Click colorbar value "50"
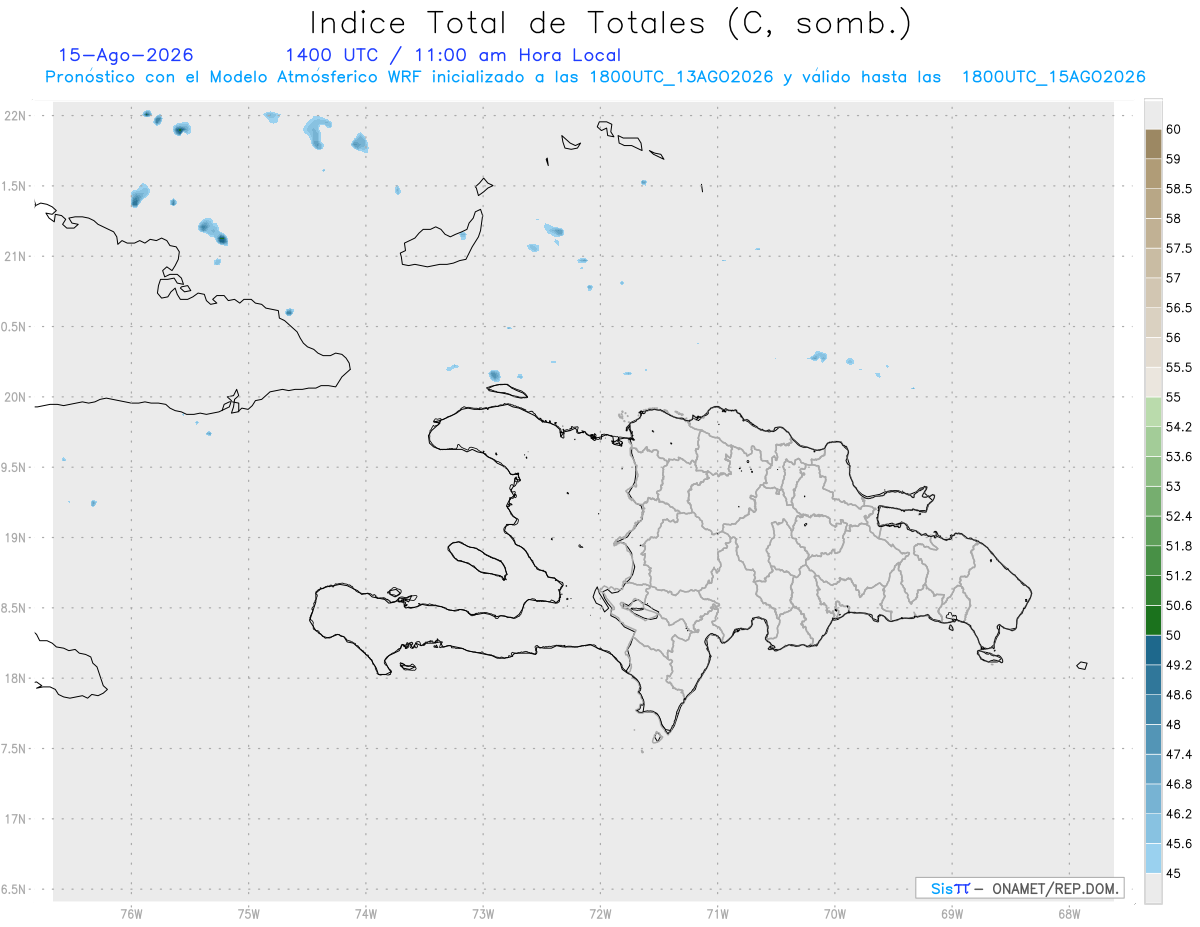 point(1173,635)
